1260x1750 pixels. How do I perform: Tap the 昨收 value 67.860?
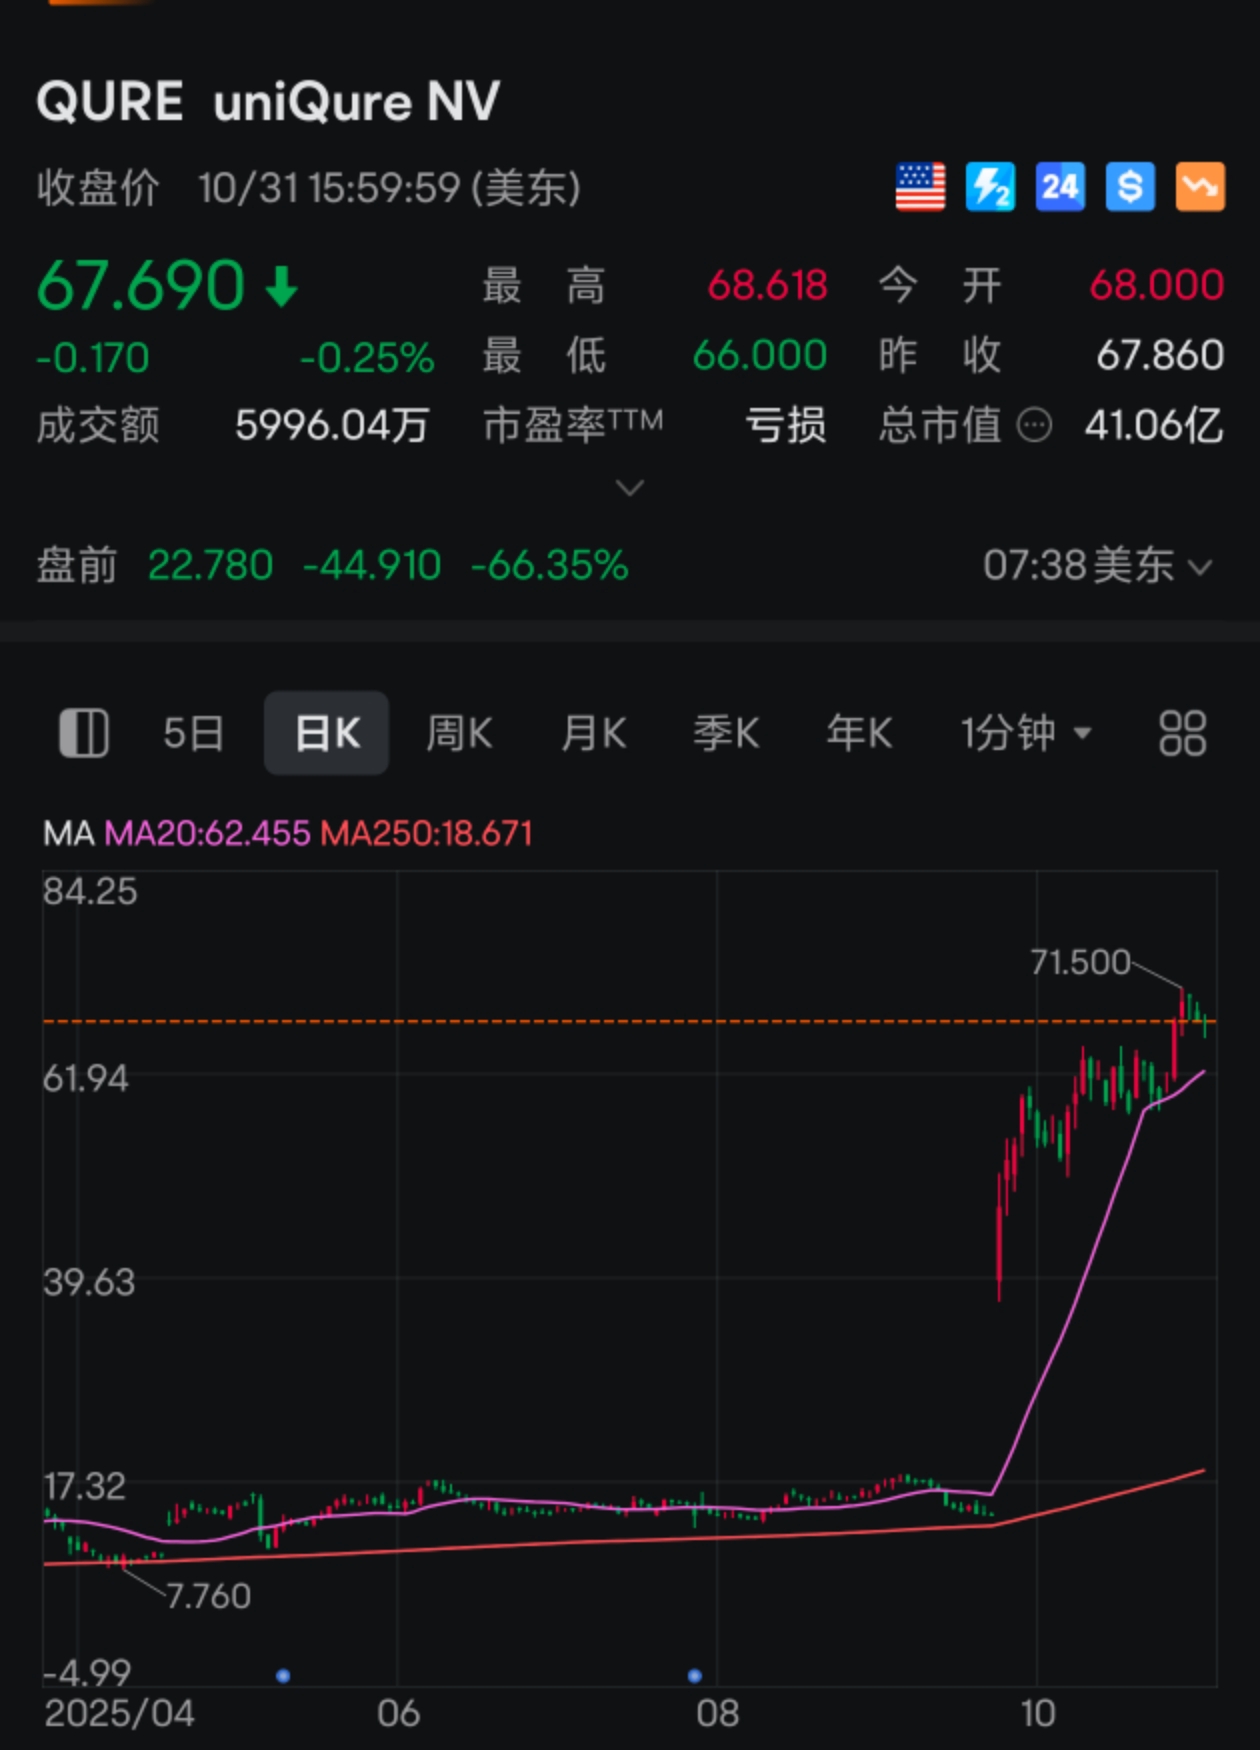pos(1160,356)
